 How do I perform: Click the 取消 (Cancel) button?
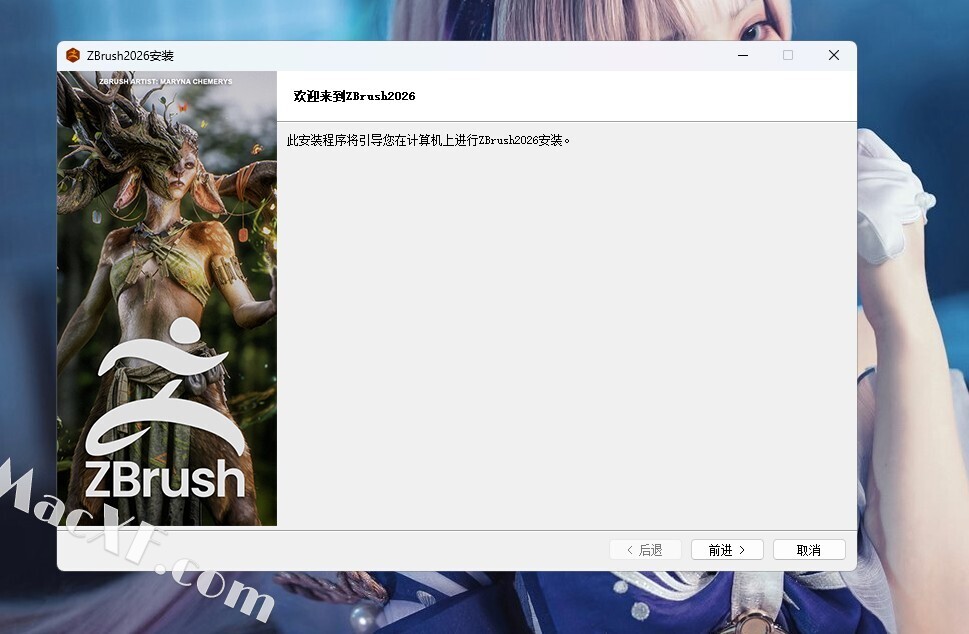click(x=809, y=550)
